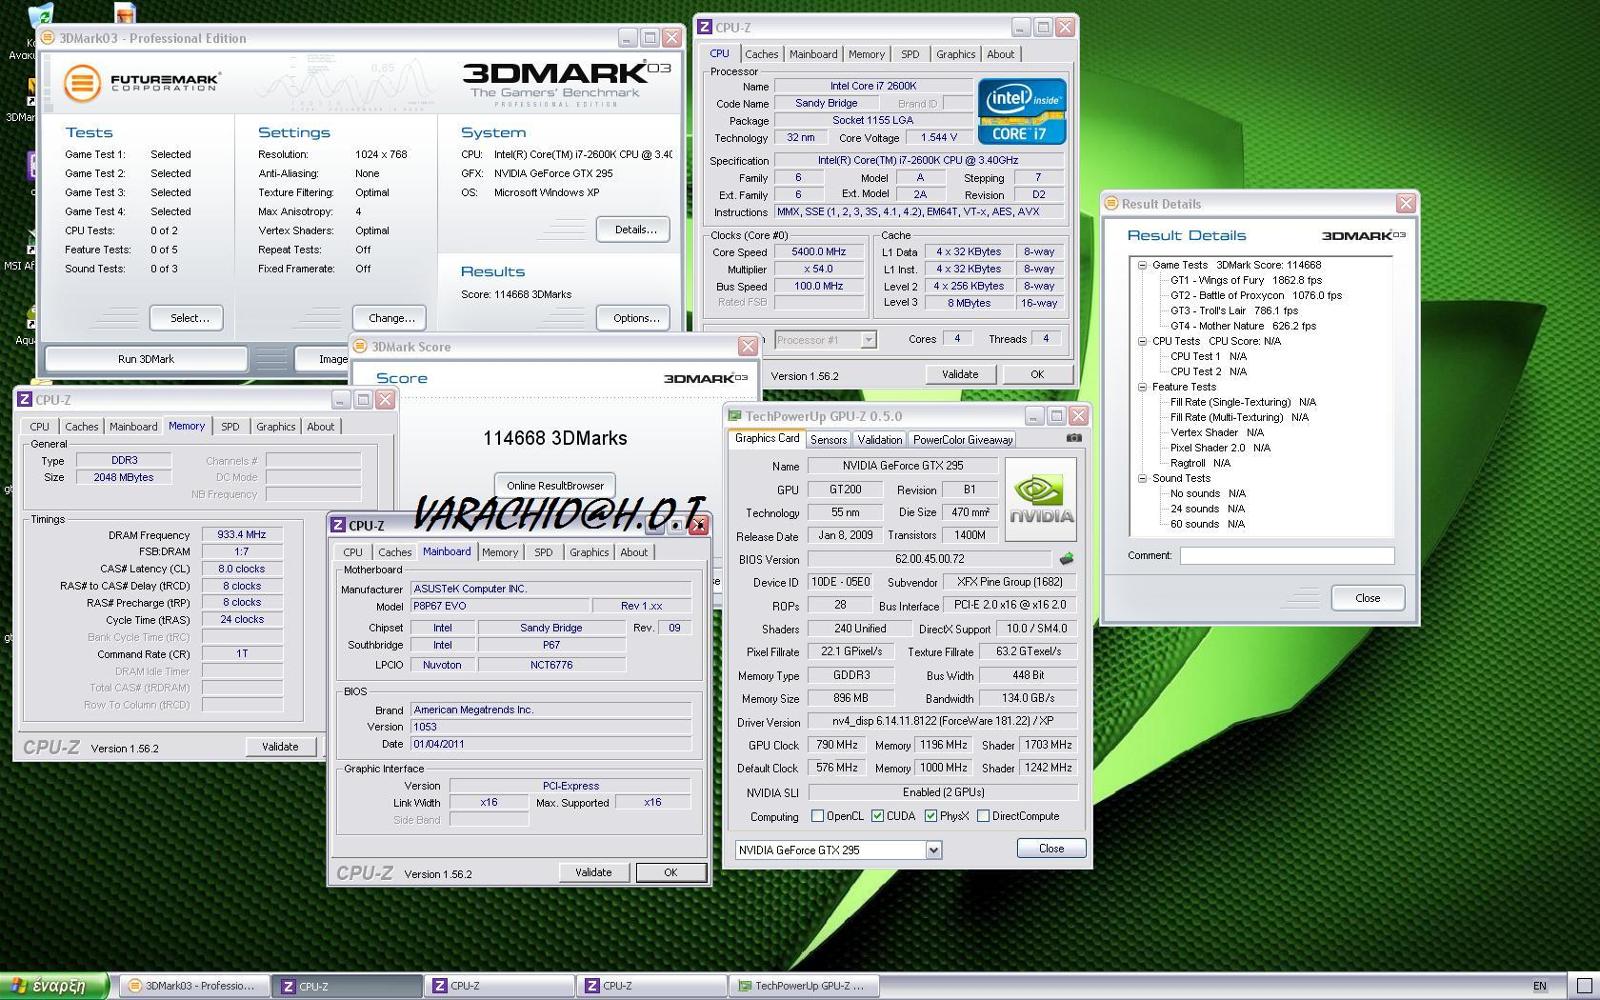This screenshot has height=1000, width=1600.
Task: Click the BIOS save chip icon in GPU-Z
Action: 1066,559
